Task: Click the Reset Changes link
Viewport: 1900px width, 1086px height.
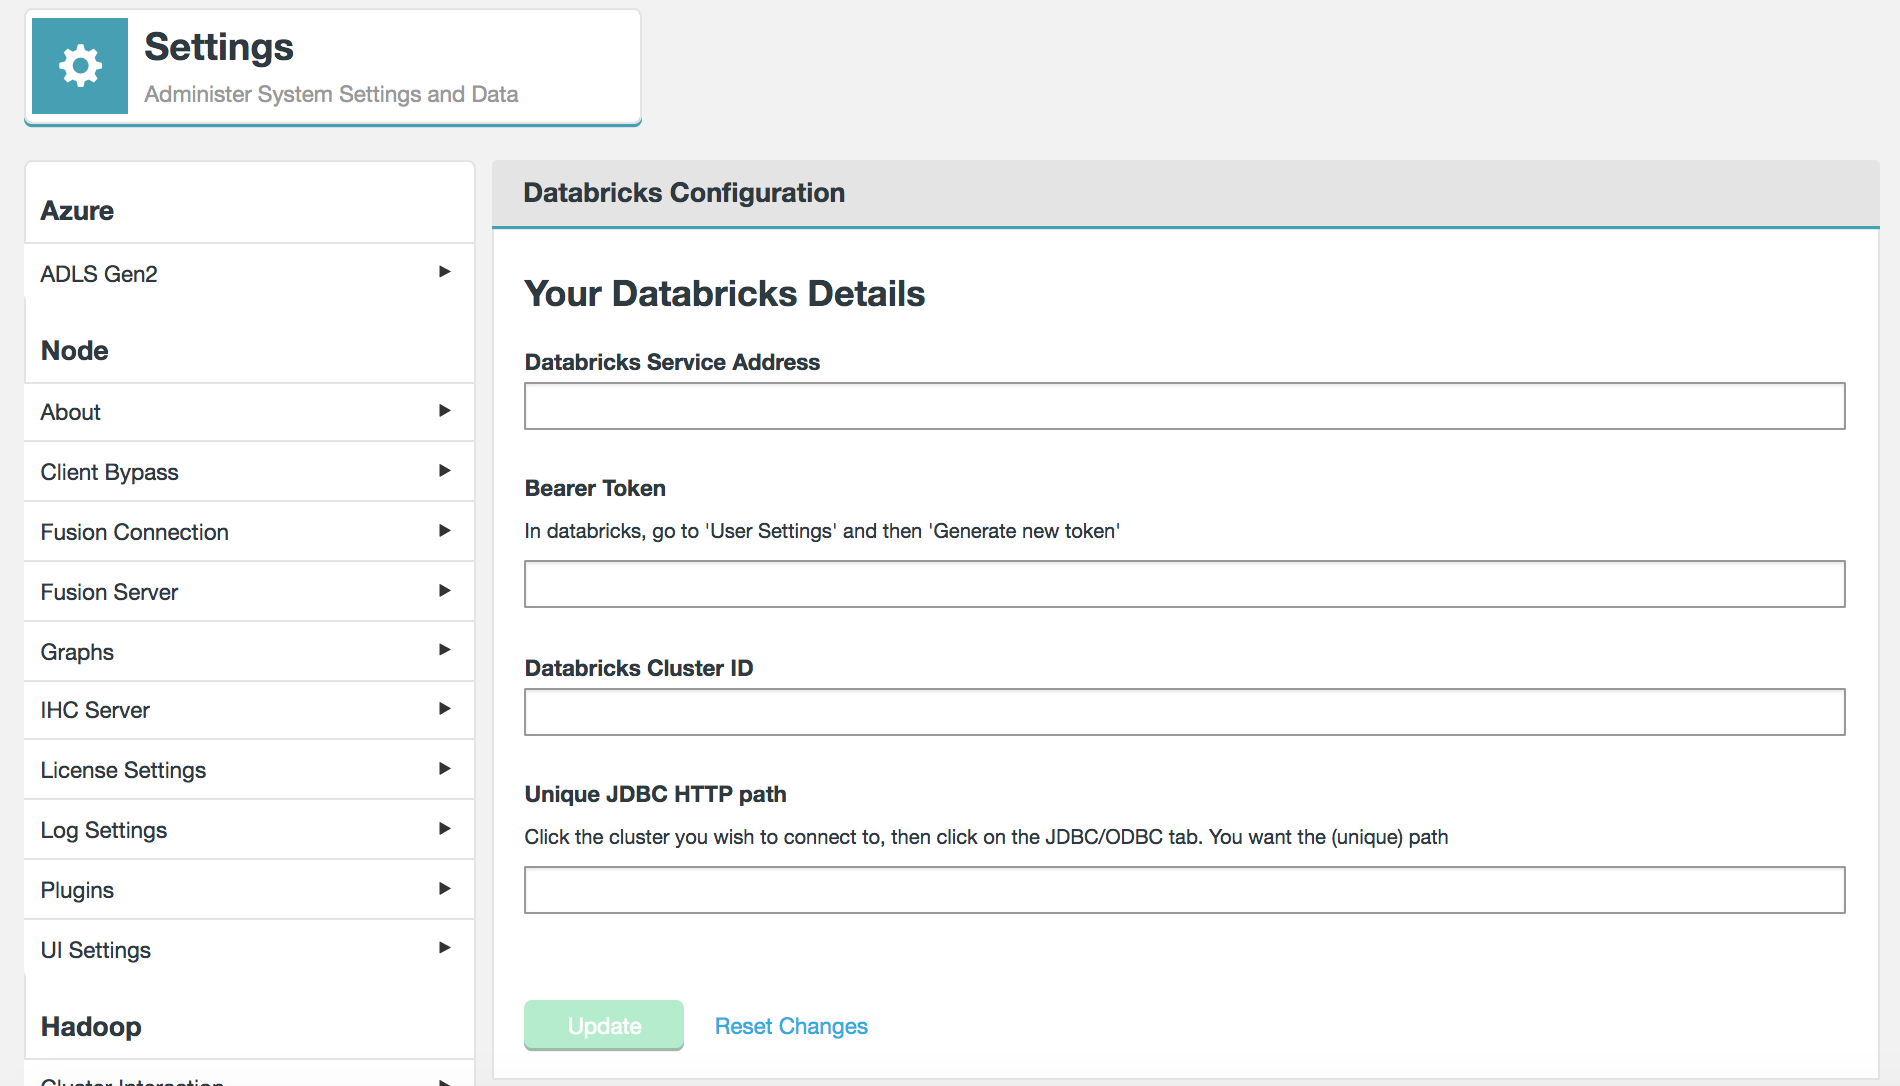Action: pyautogui.click(x=791, y=1026)
